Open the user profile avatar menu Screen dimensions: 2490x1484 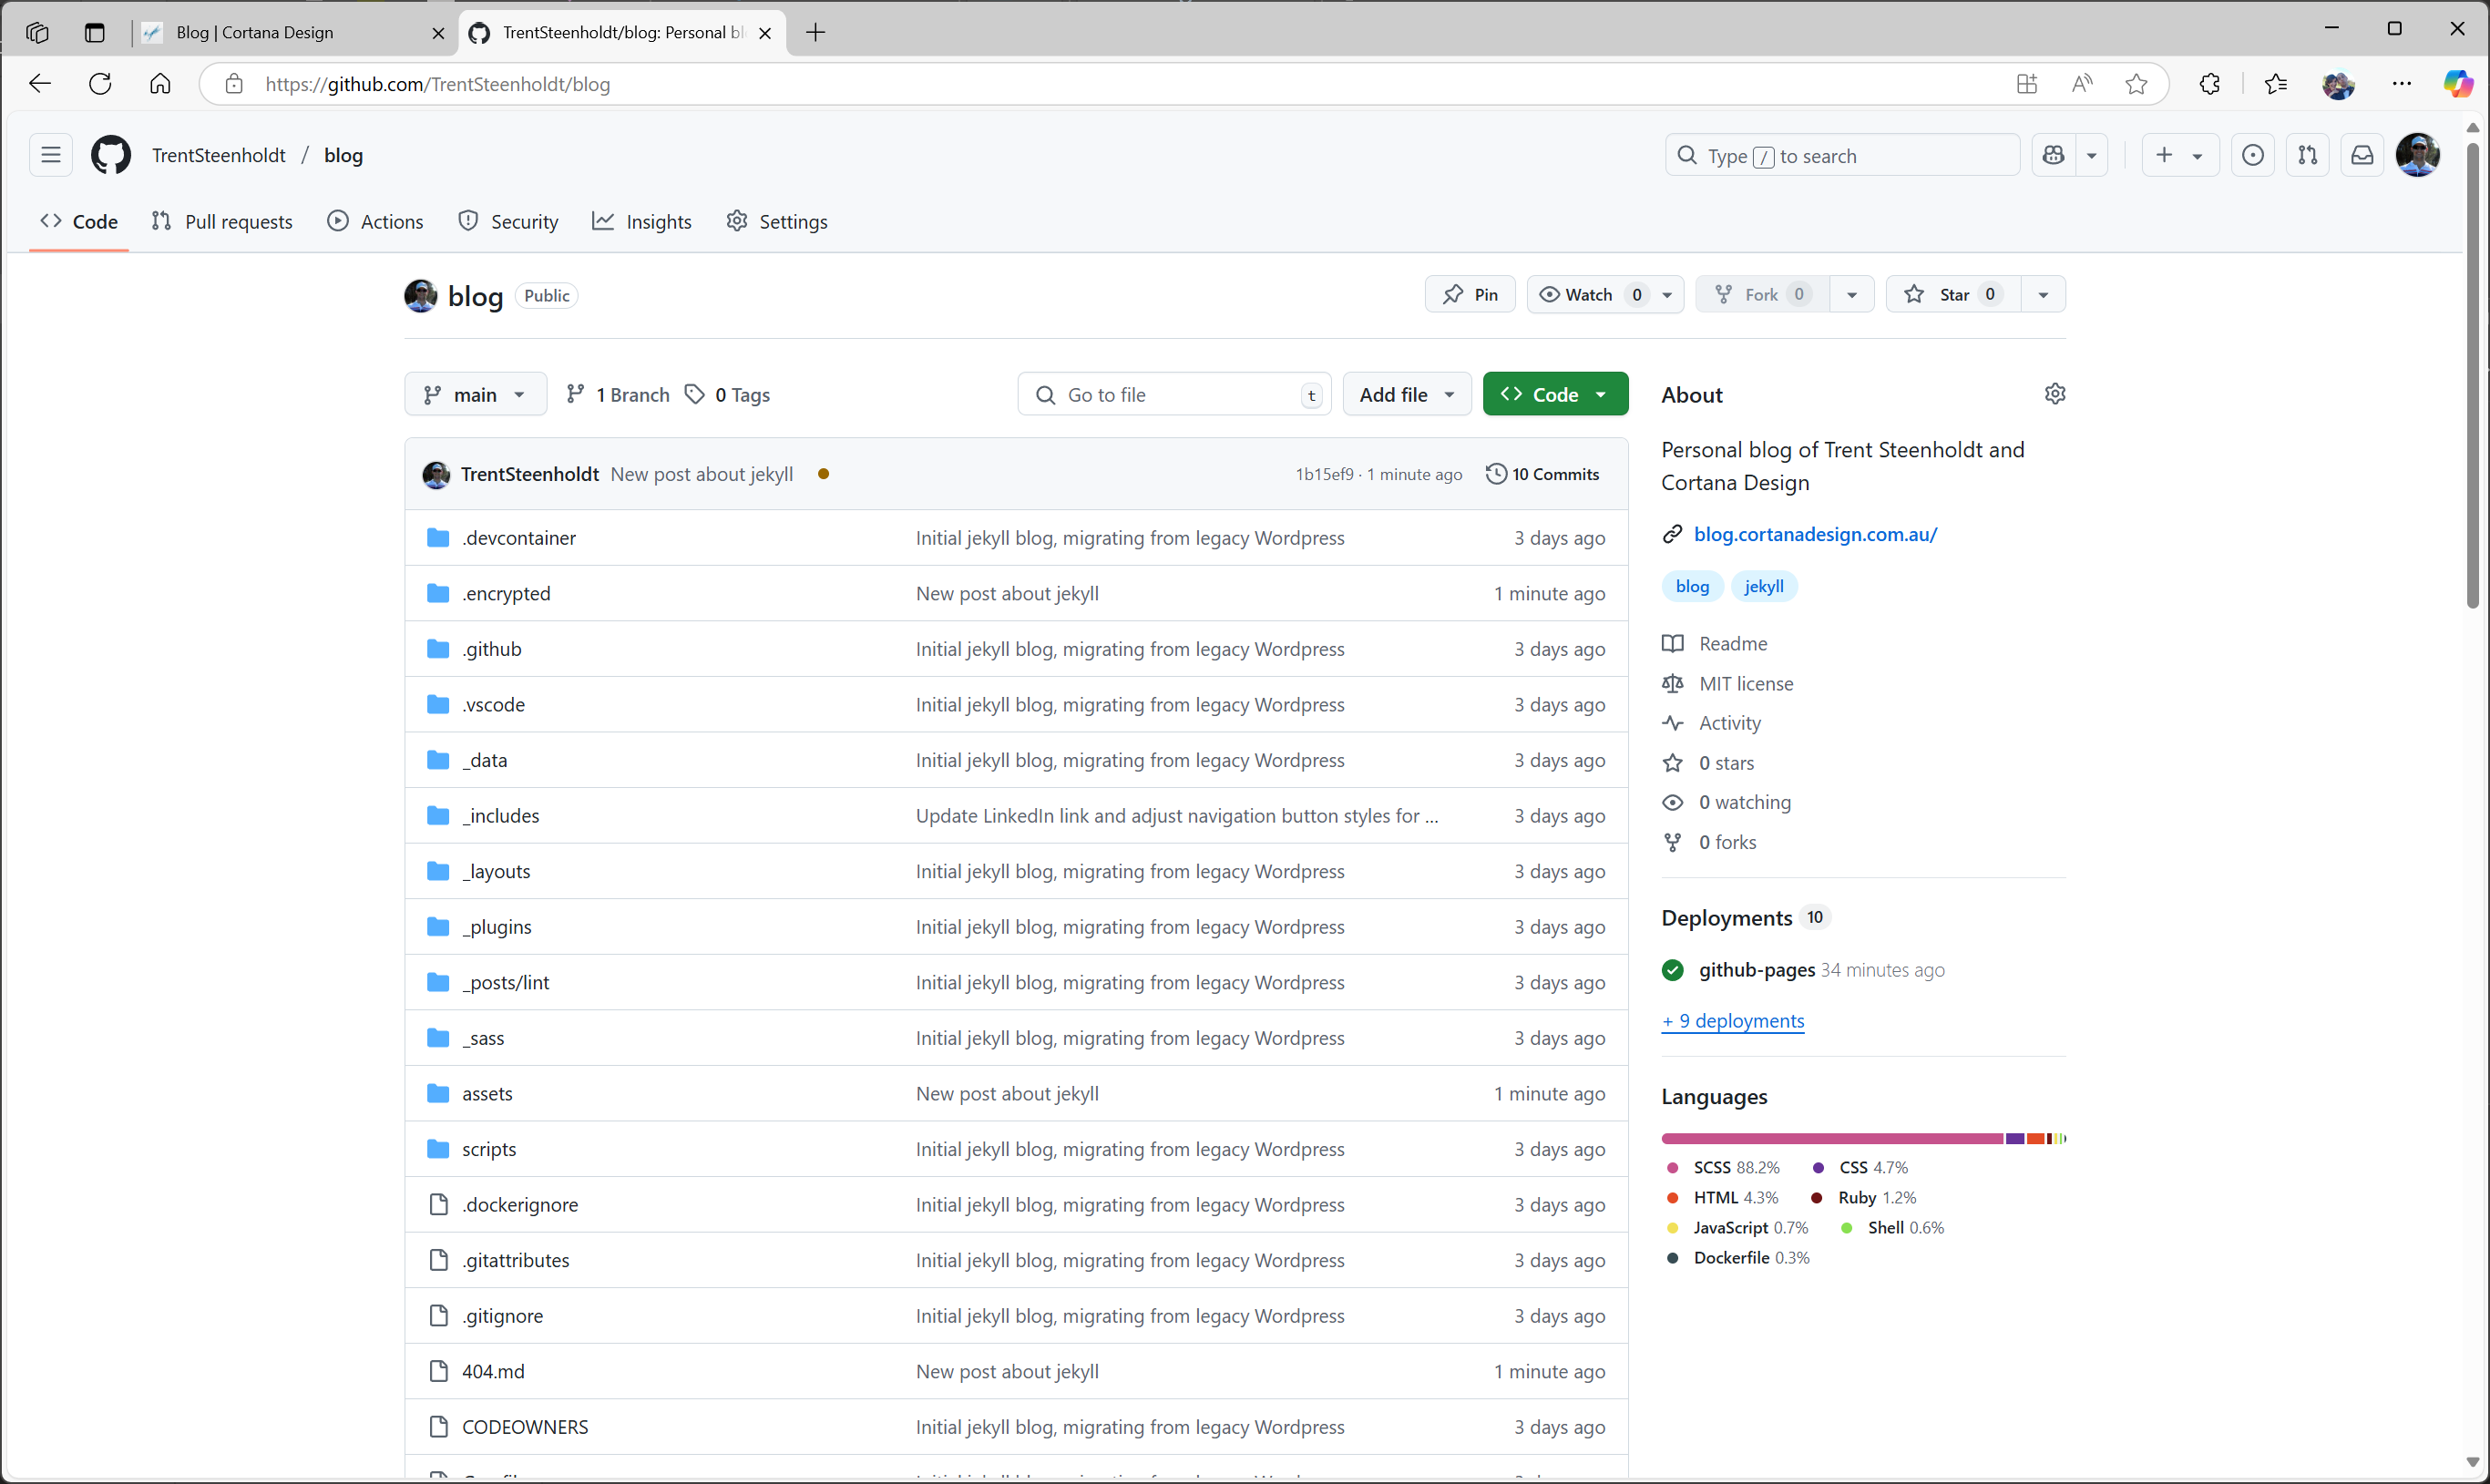(x=2418, y=155)
